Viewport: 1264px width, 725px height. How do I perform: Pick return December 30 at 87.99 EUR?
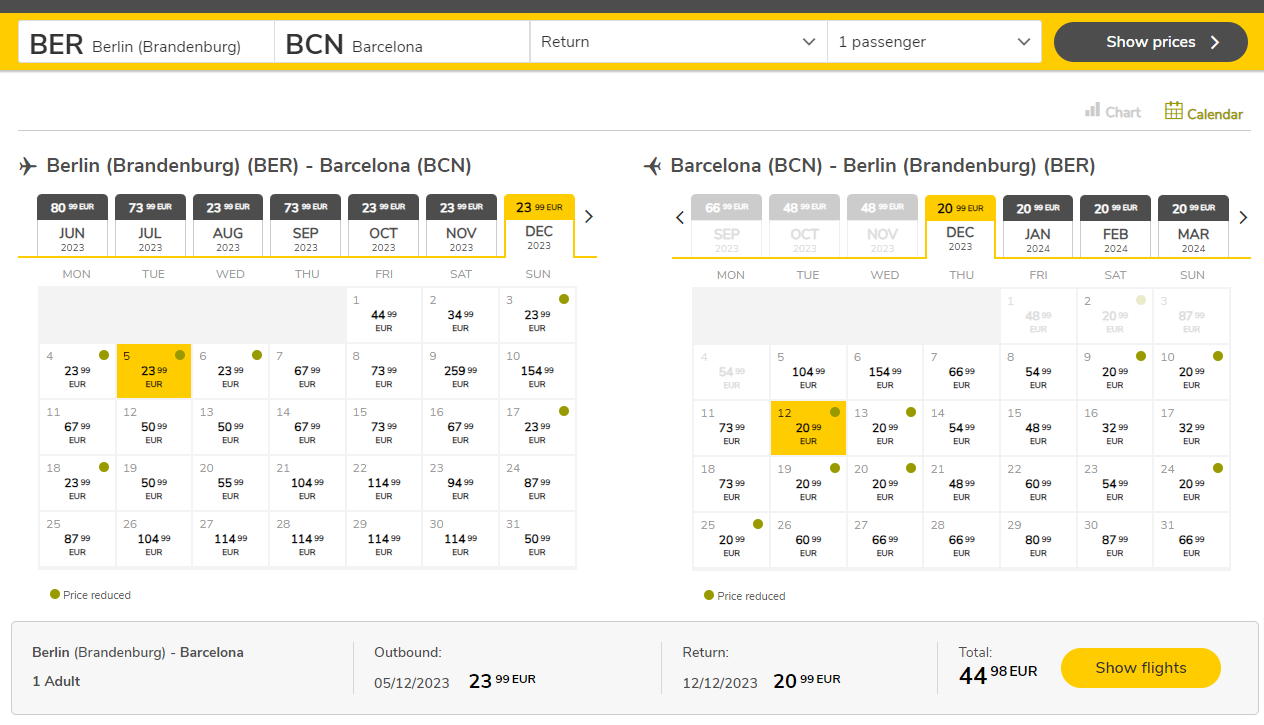point(1115,540)
